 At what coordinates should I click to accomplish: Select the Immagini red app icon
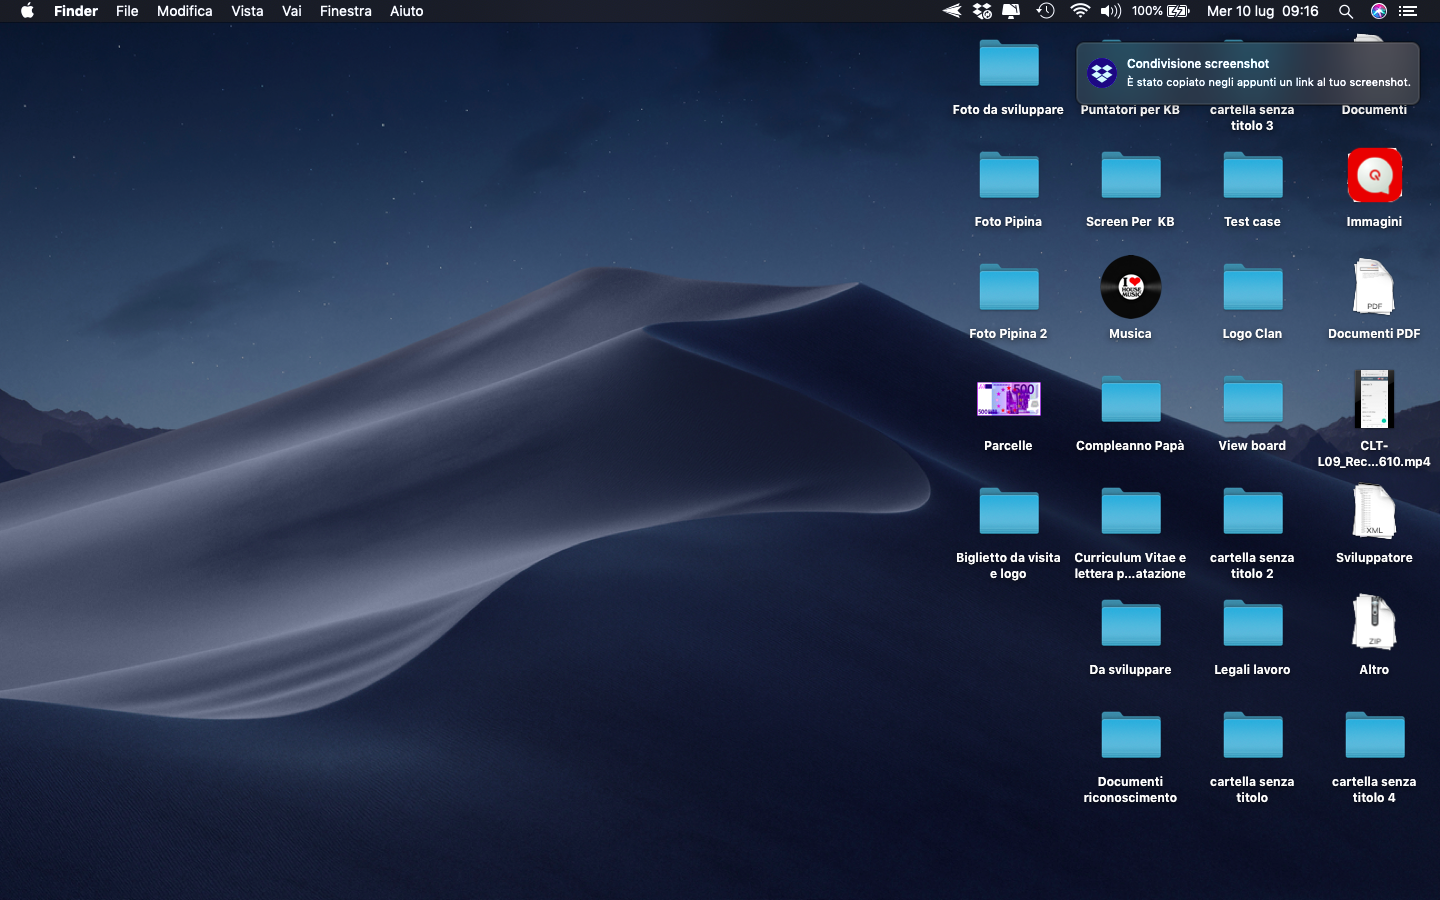[1374, 176]
